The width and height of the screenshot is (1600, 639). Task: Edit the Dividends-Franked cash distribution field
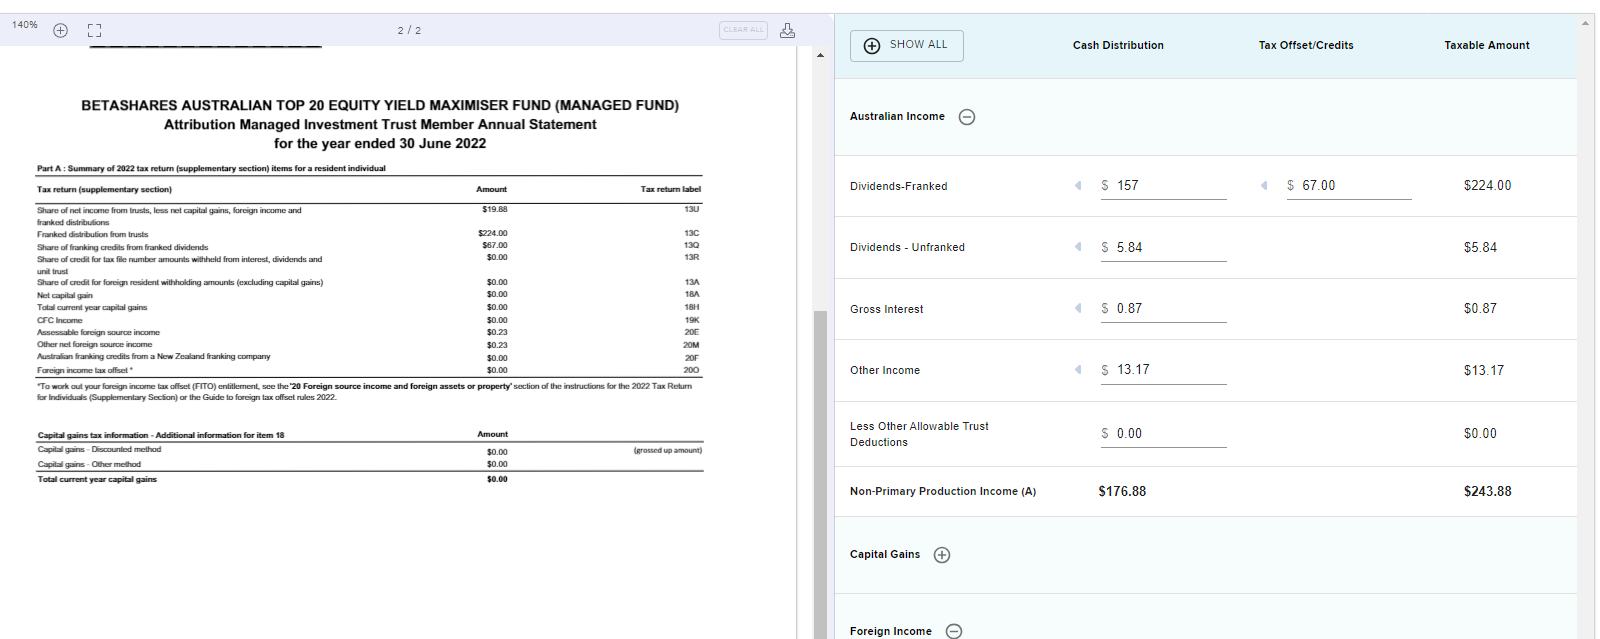[x=1163, y=186]
